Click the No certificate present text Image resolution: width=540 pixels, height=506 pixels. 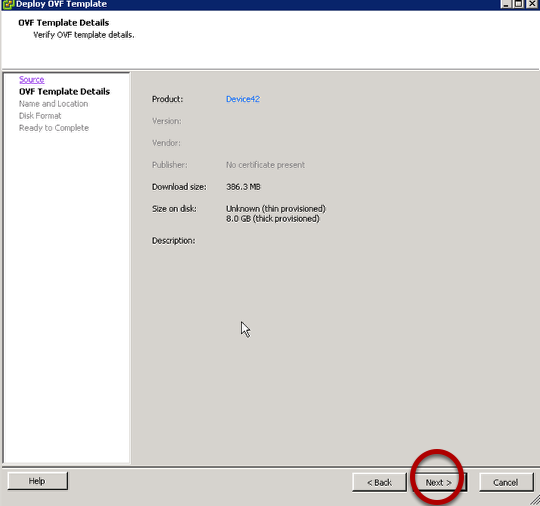click(x=265, y=165)
